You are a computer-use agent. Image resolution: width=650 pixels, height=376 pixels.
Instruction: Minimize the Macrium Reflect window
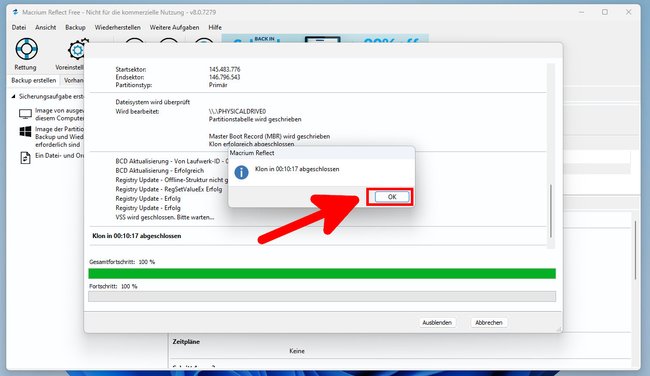(581, 12)
